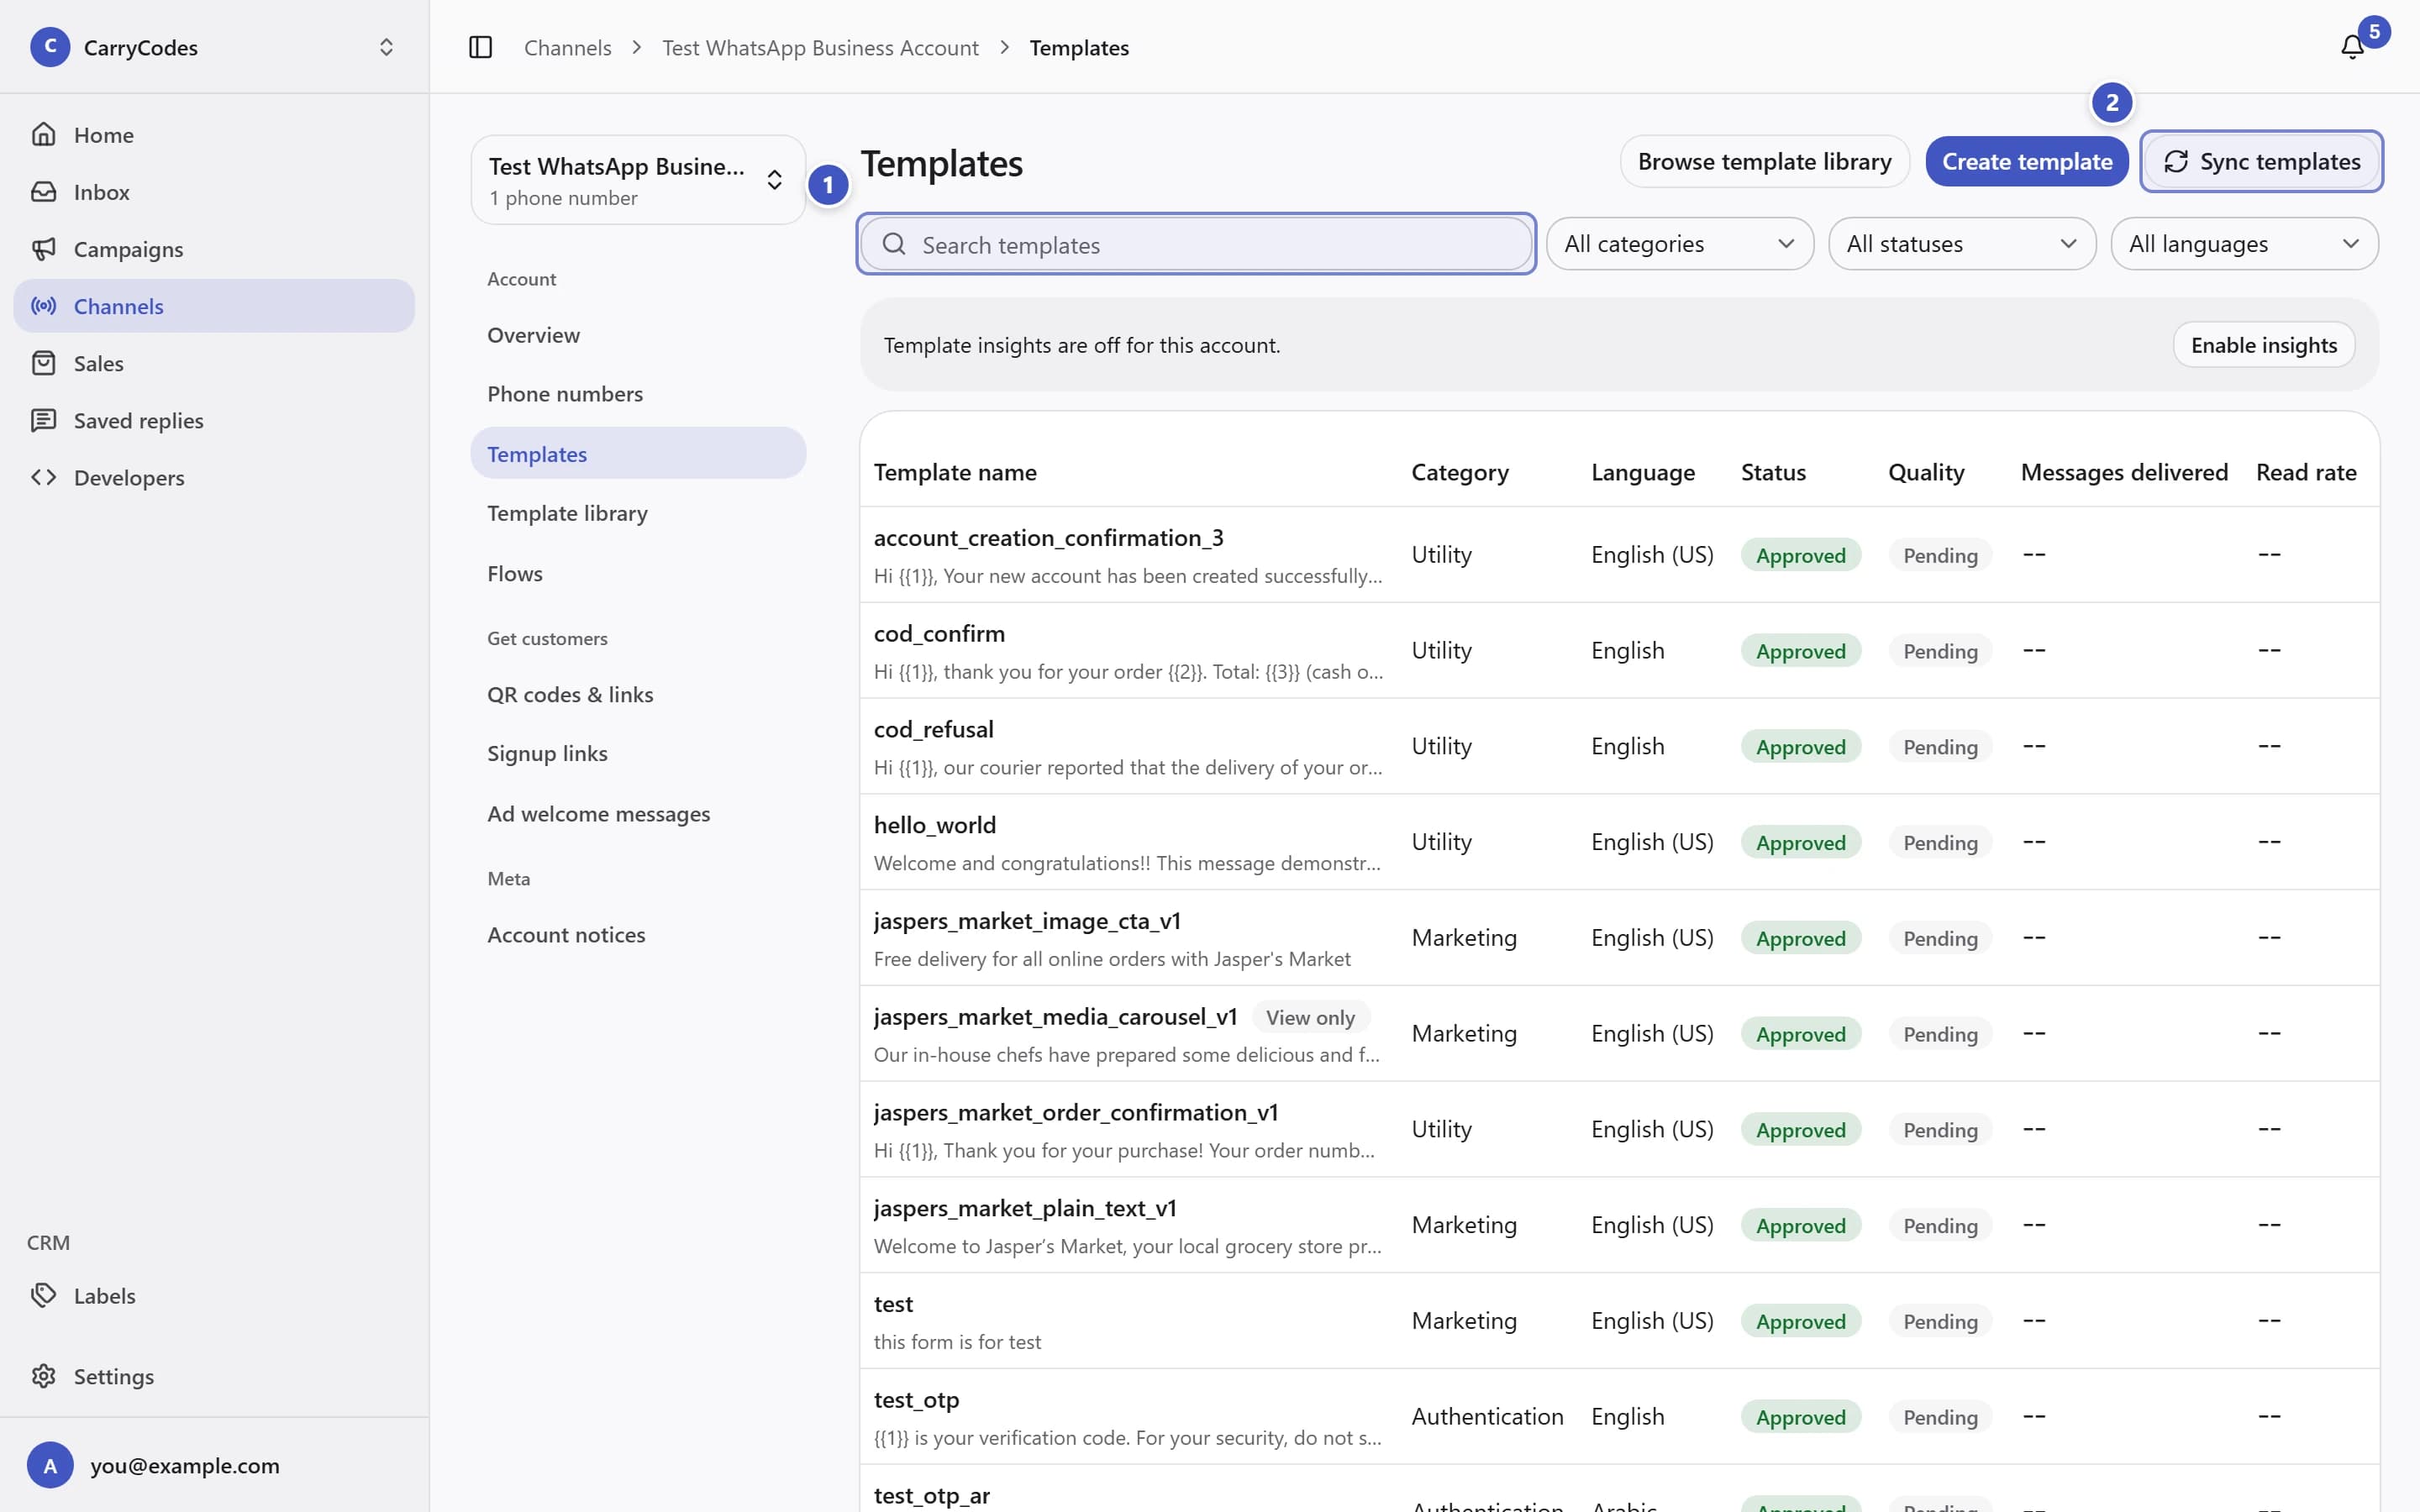This screenshot has height=1512, width=2420.
Task: Click Enable insights button
Action: pos(2264,345)
